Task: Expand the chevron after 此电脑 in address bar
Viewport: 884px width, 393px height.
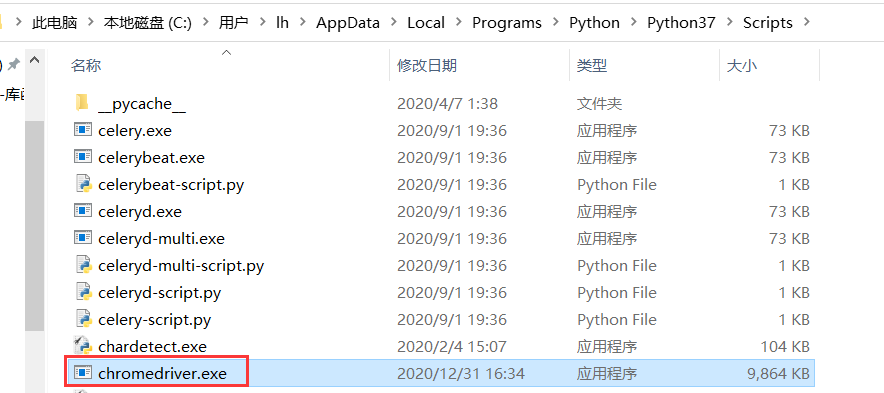Action: point(90,23)
